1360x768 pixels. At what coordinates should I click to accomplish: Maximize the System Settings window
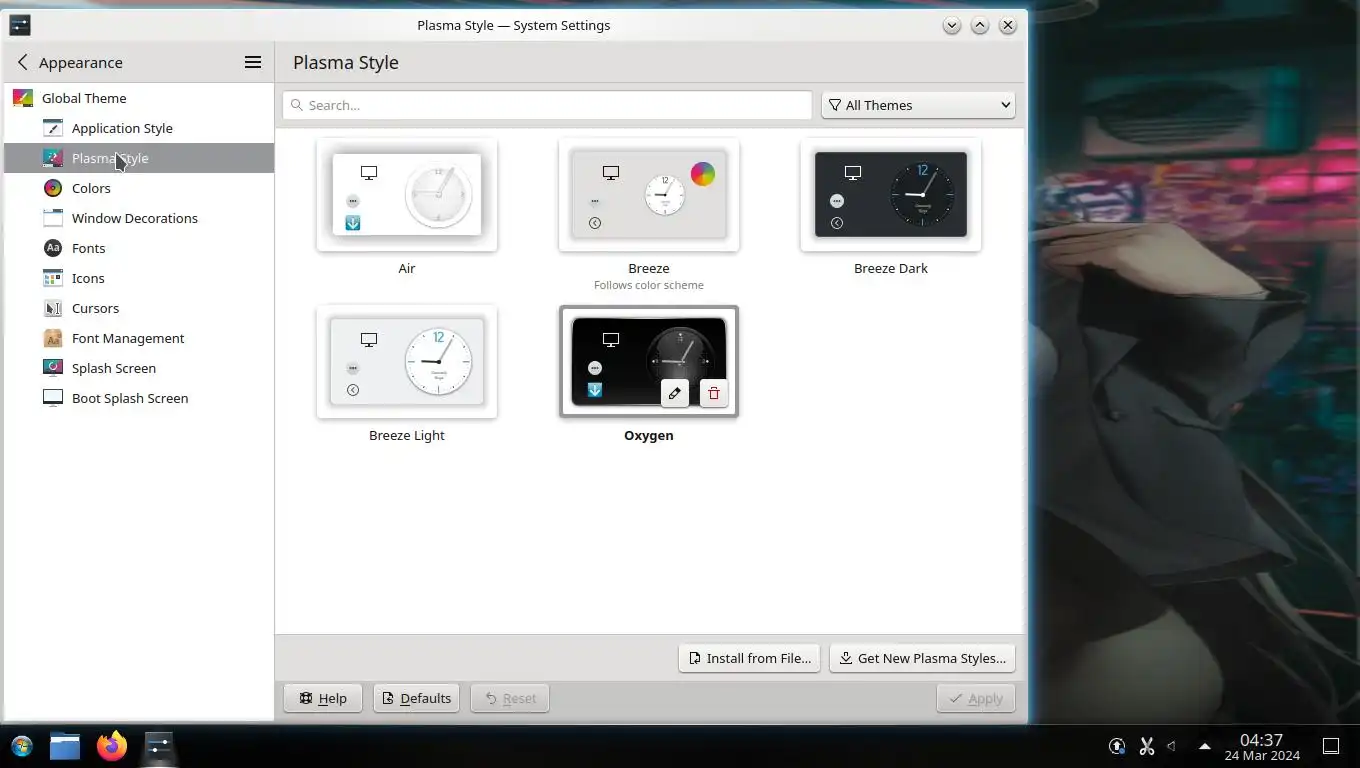click(980, 25)
